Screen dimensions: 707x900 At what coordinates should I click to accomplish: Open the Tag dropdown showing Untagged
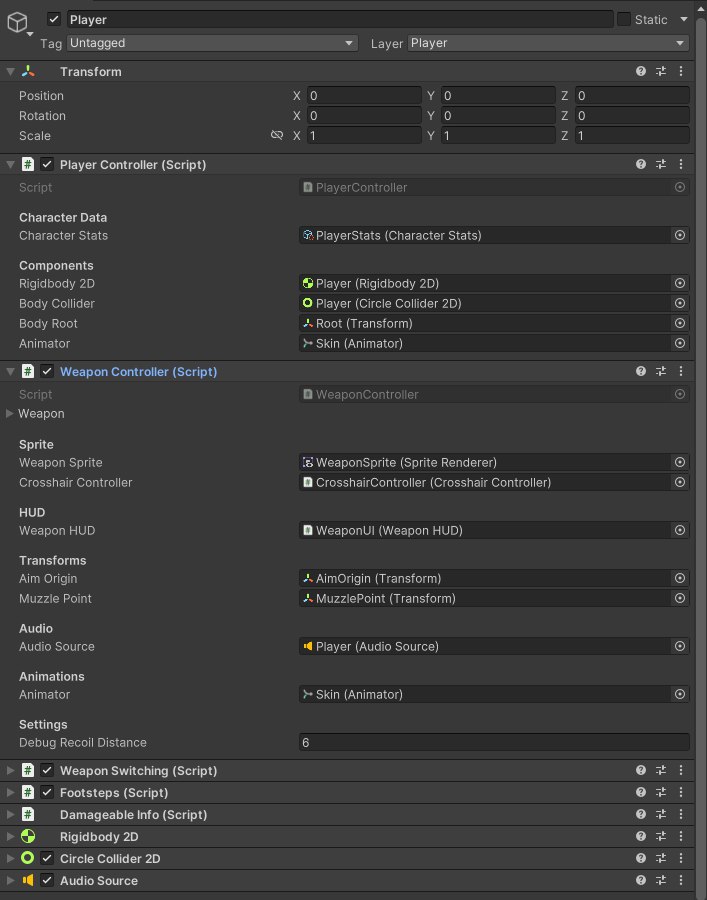tap(212, 43)
